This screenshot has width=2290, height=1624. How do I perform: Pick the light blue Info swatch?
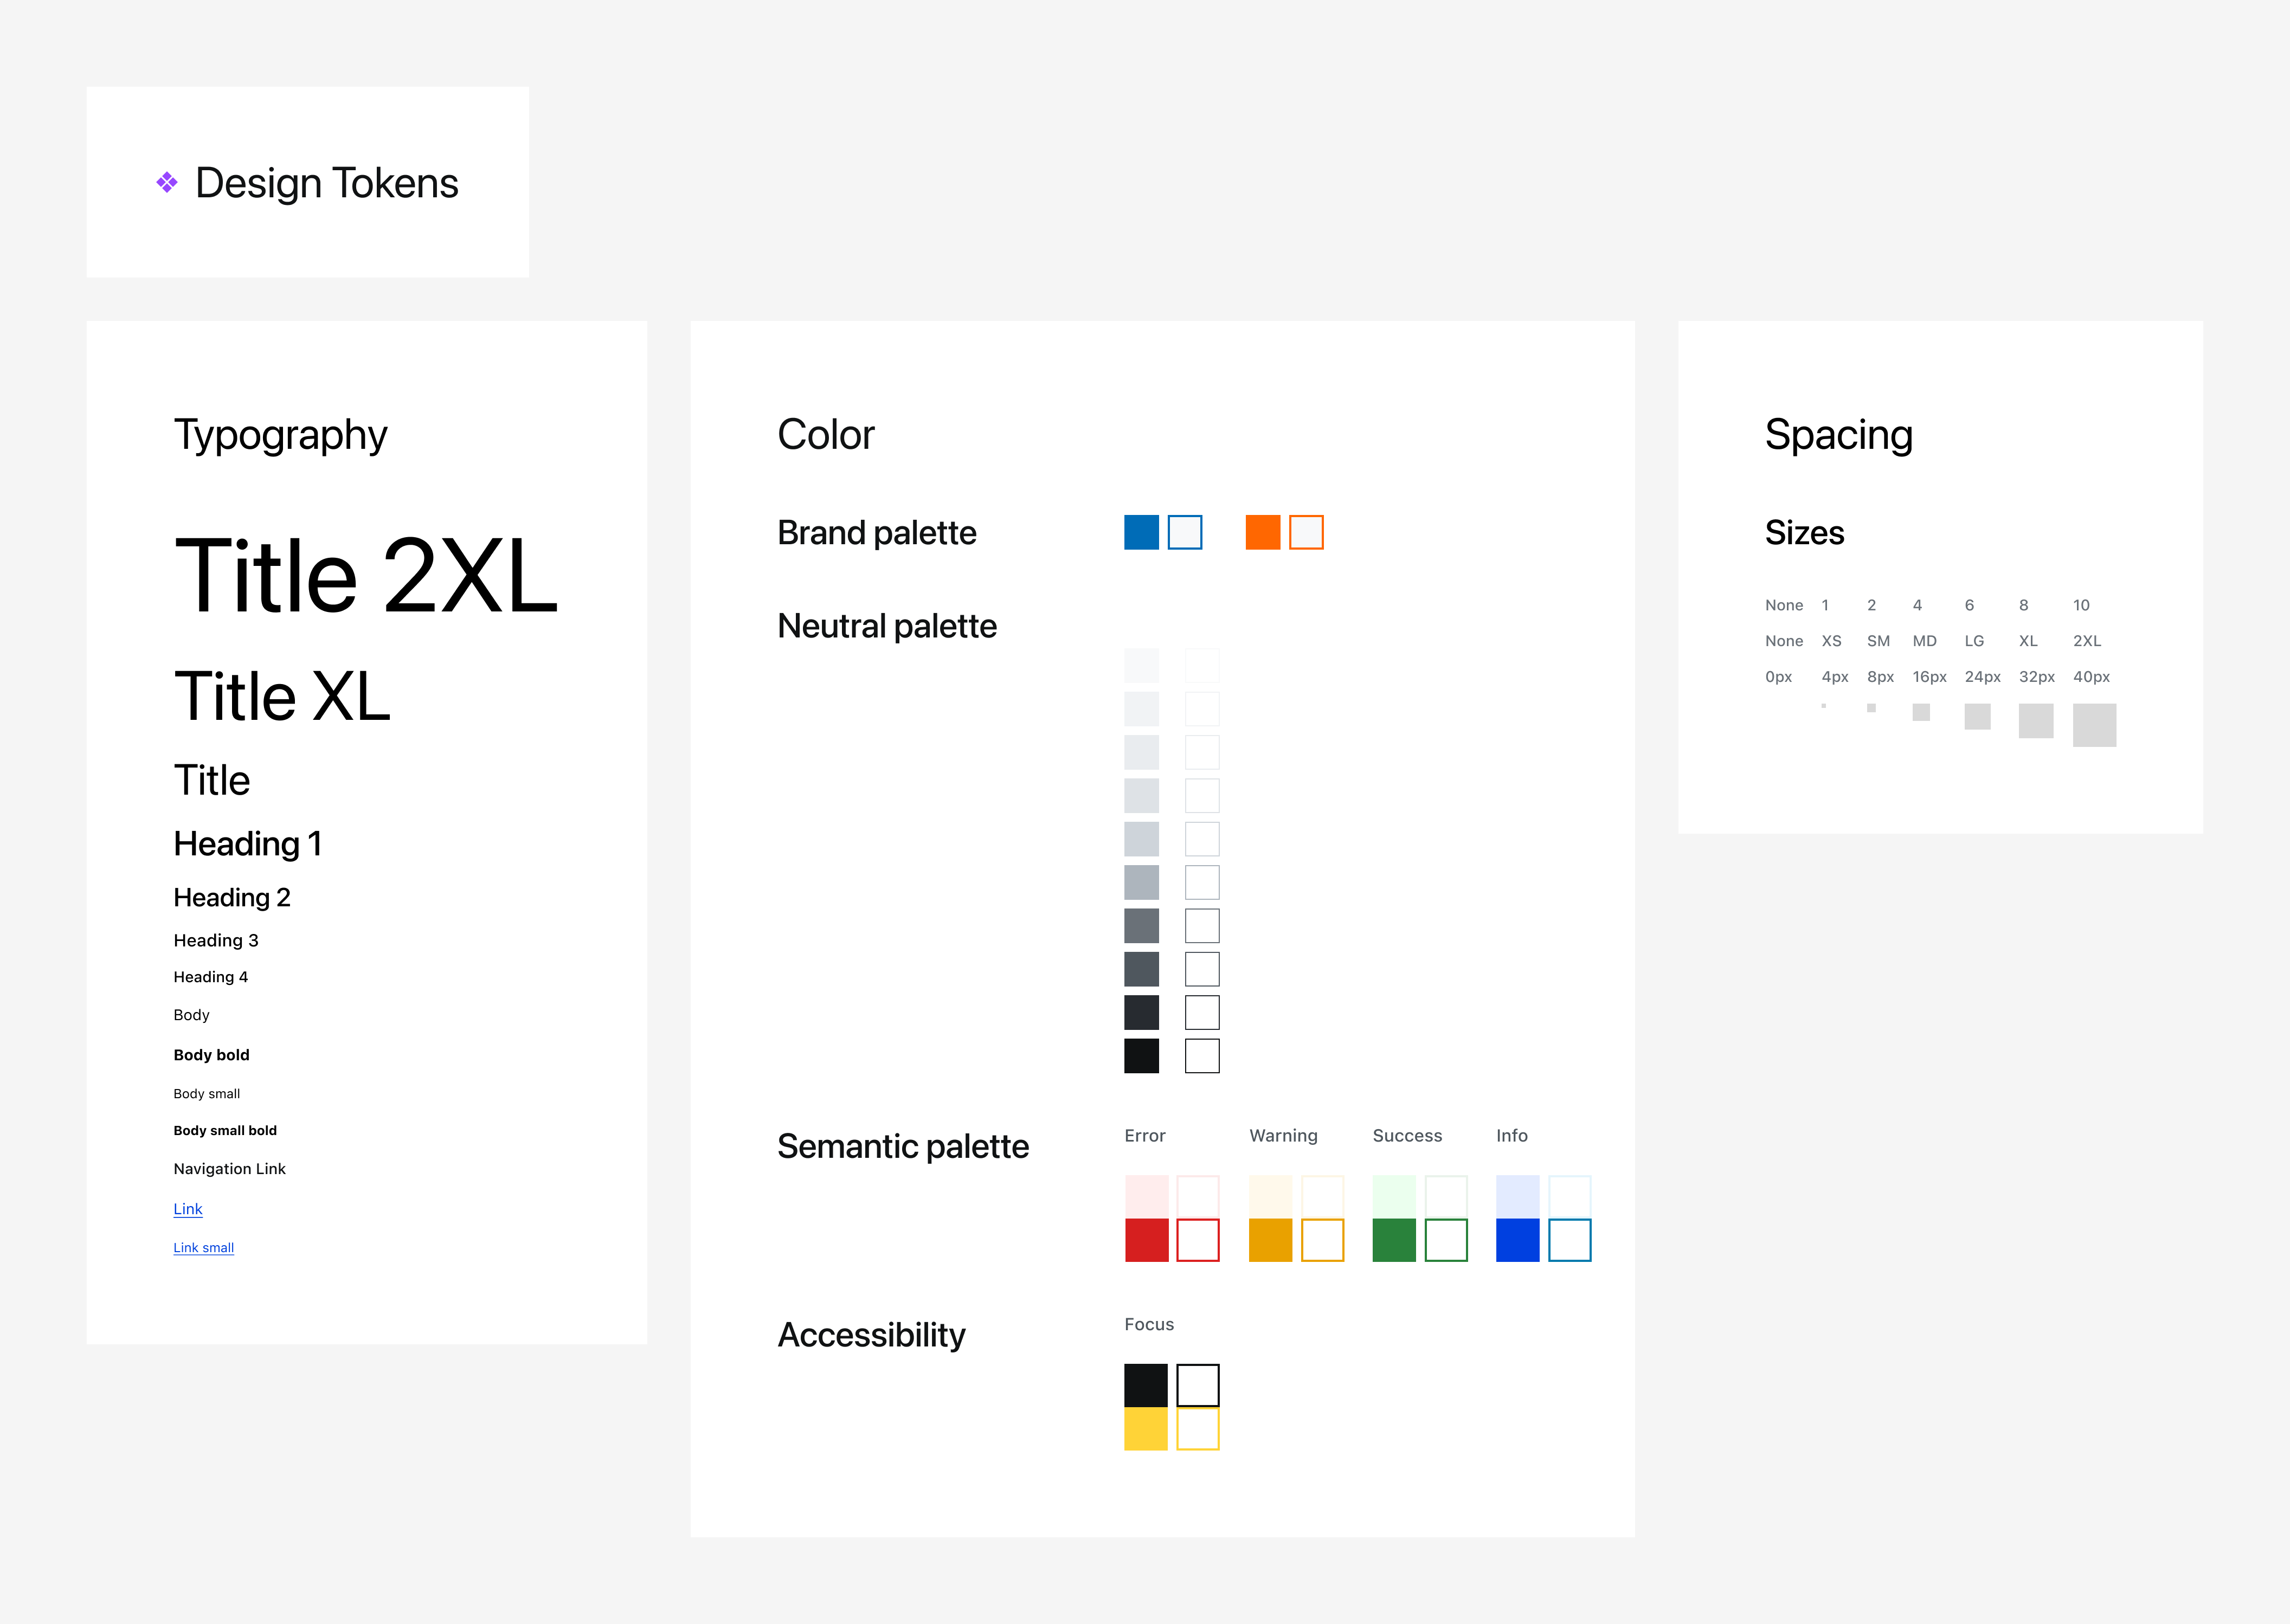1518,1197
